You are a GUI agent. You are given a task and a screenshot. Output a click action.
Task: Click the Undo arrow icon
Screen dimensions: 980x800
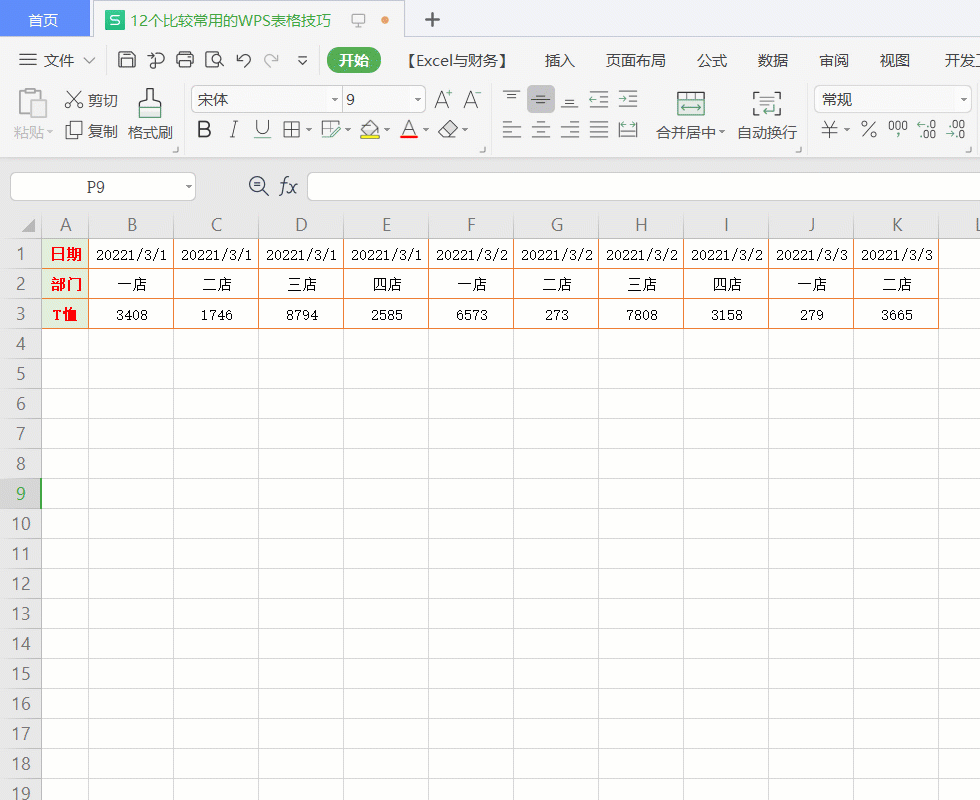(243, 60)
